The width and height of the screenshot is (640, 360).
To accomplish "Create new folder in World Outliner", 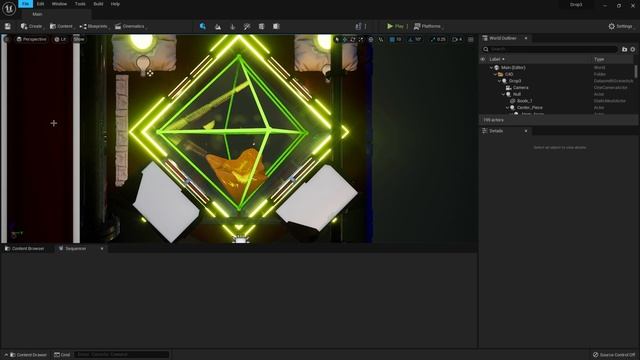I will (x=624, y=49).
